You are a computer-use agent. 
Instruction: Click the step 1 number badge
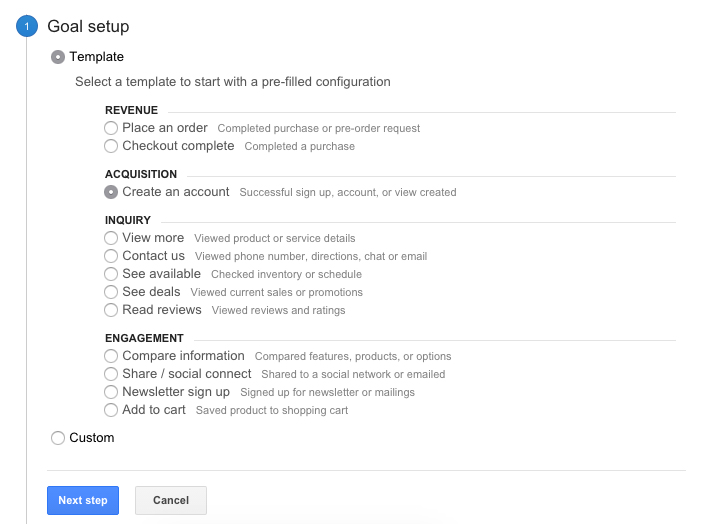click(x=26, y=27)
